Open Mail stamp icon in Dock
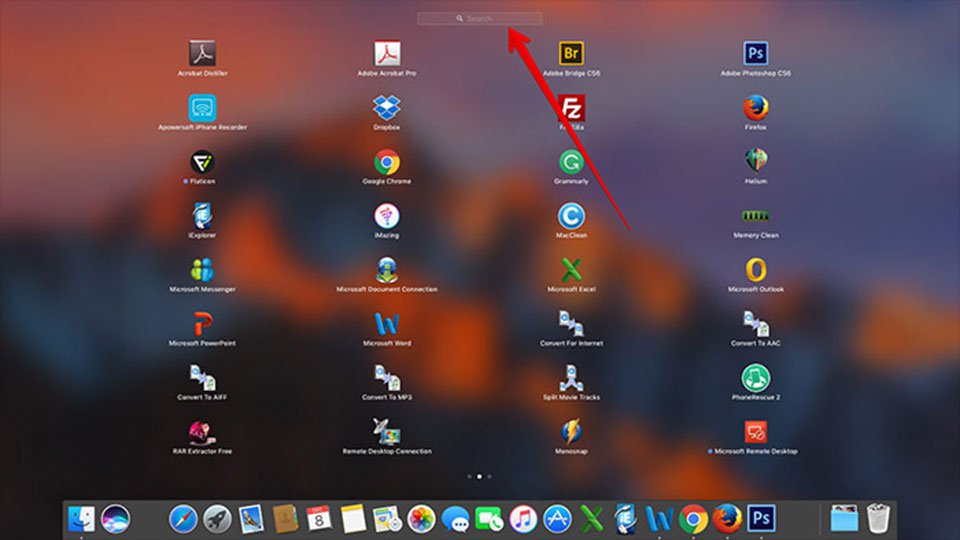The image size is (960, 540). tap(251, 519)
